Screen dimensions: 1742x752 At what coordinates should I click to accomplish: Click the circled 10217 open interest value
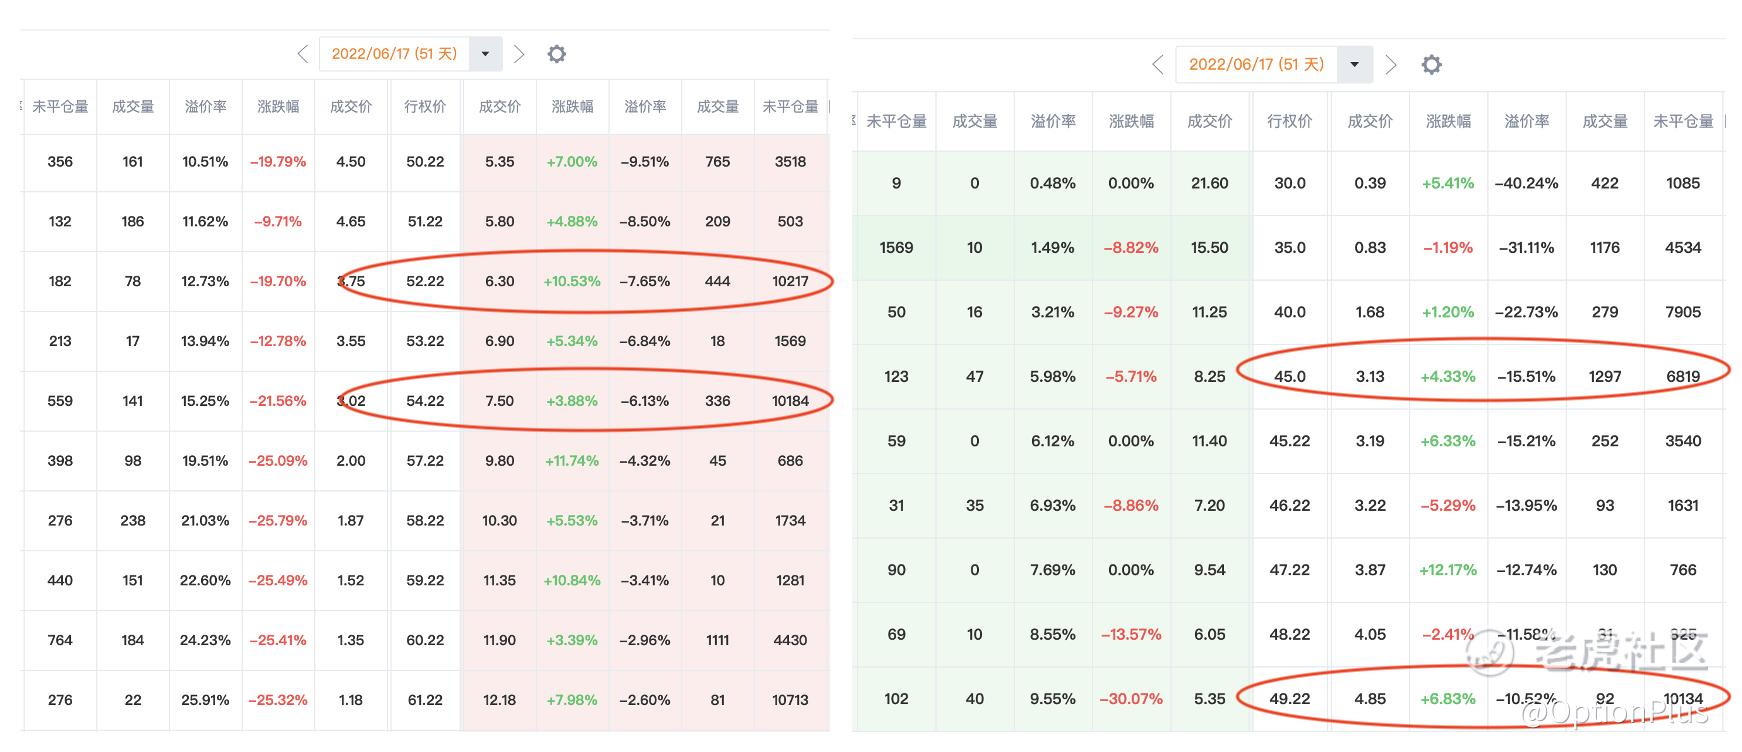tap(790, 281)
